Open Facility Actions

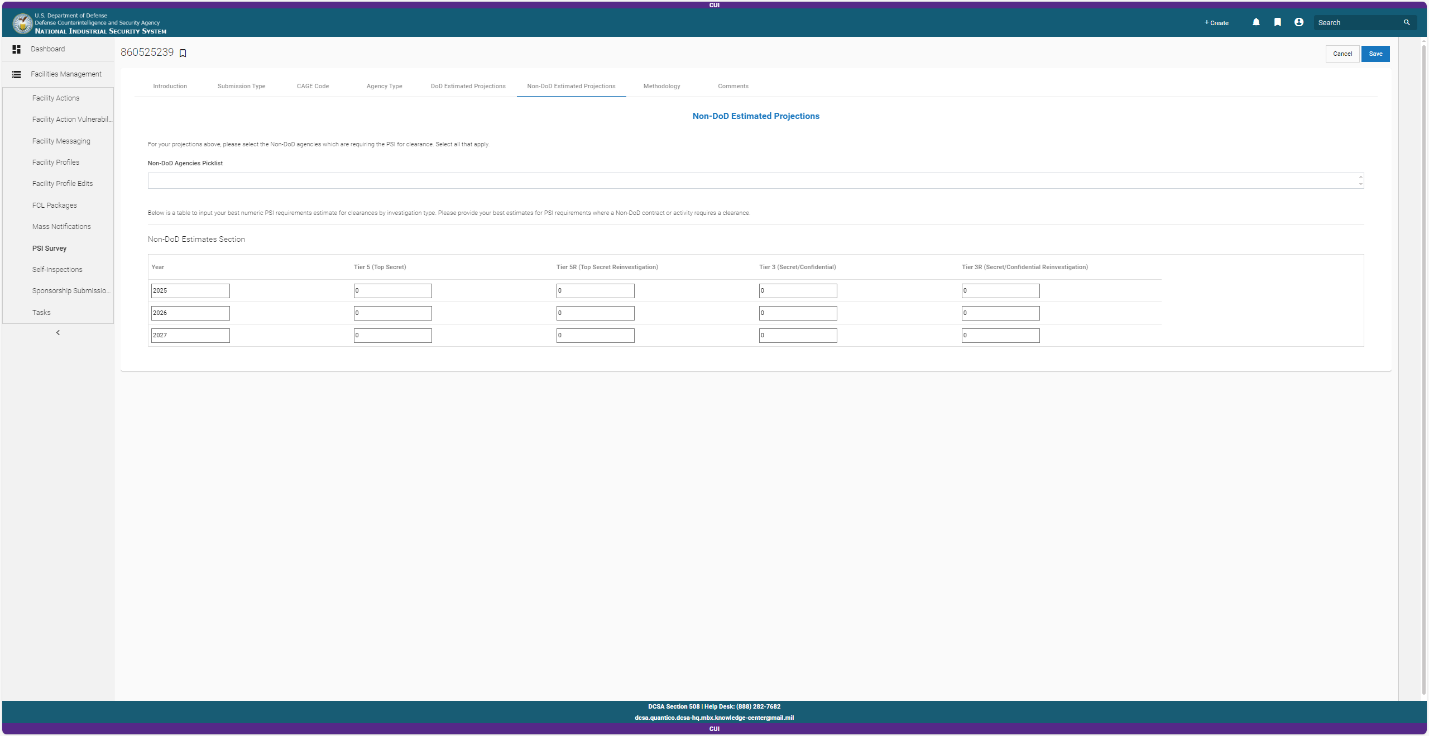click(x=58, y=98)
